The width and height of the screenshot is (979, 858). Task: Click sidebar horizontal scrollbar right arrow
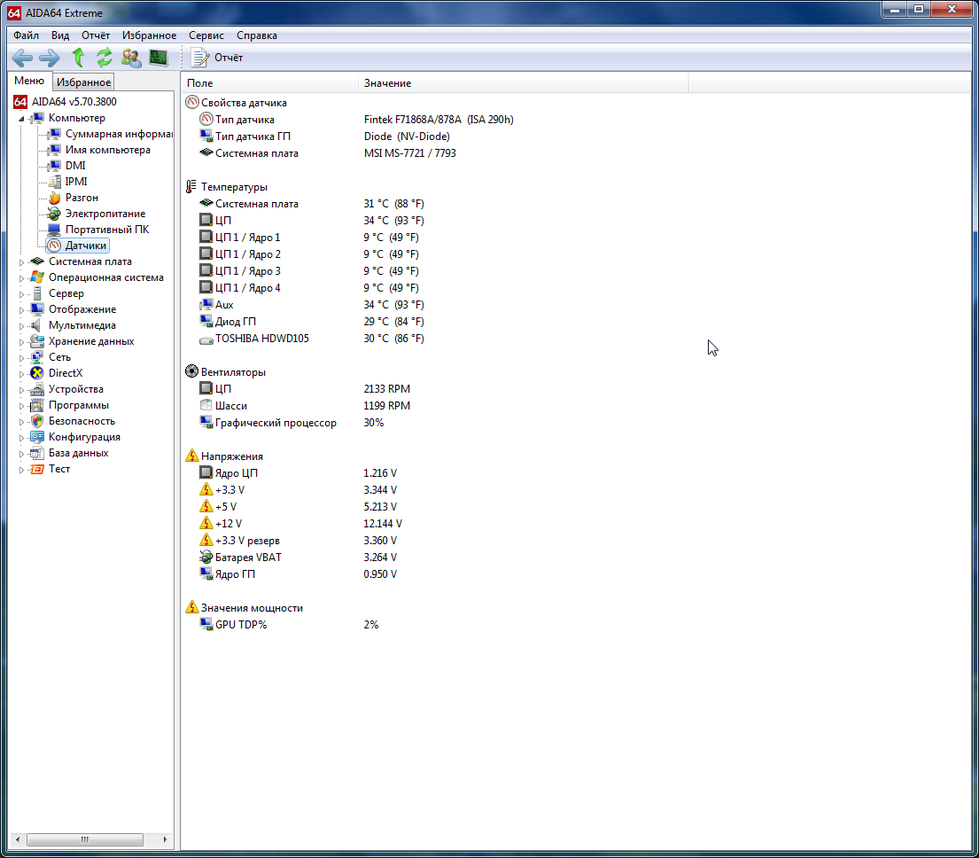click(x=165, y=840)
